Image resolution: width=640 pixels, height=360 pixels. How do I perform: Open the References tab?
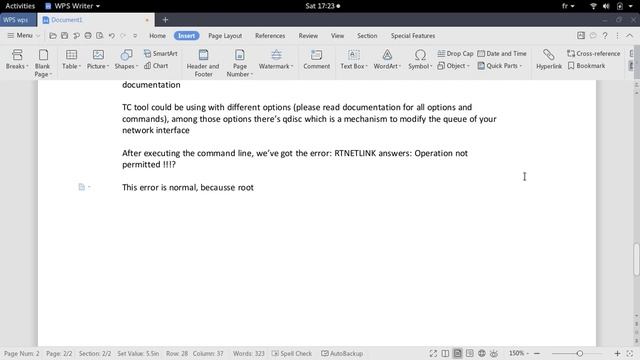(270, 36)
